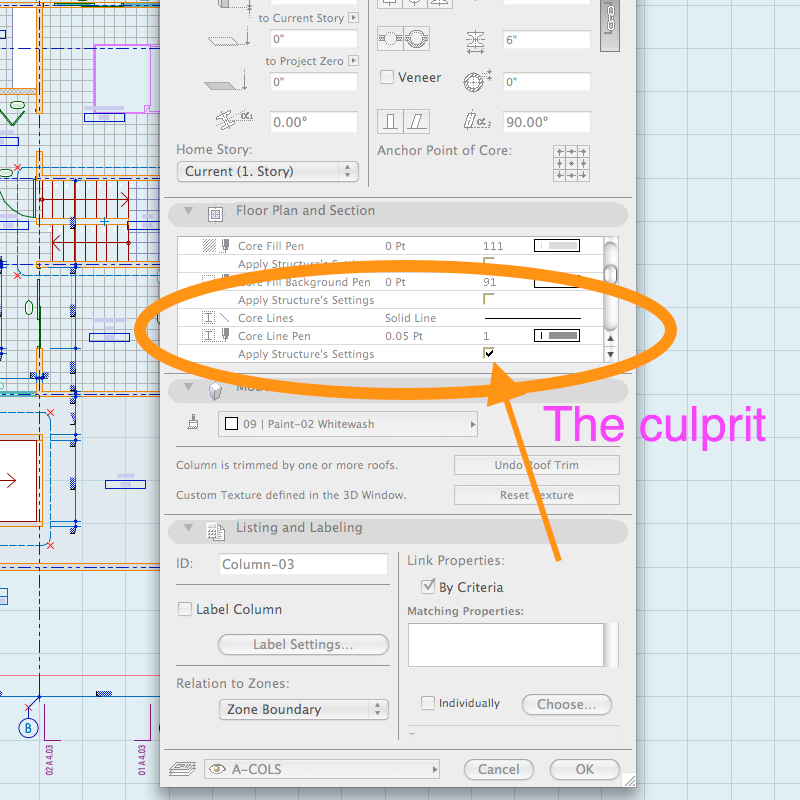Click grid marker B in the floor plan
The height and width of the screenshot is (800, 800).
pos(29,728)
